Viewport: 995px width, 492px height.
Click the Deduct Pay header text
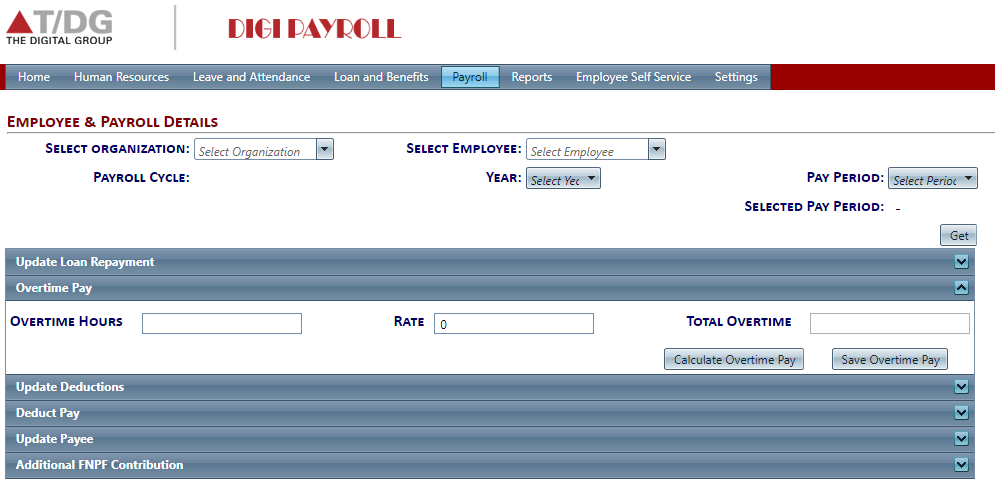coord(48,413)
